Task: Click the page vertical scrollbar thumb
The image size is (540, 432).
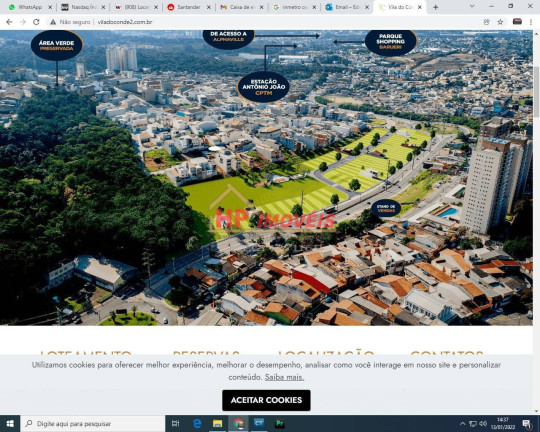Action: (536, 91)
